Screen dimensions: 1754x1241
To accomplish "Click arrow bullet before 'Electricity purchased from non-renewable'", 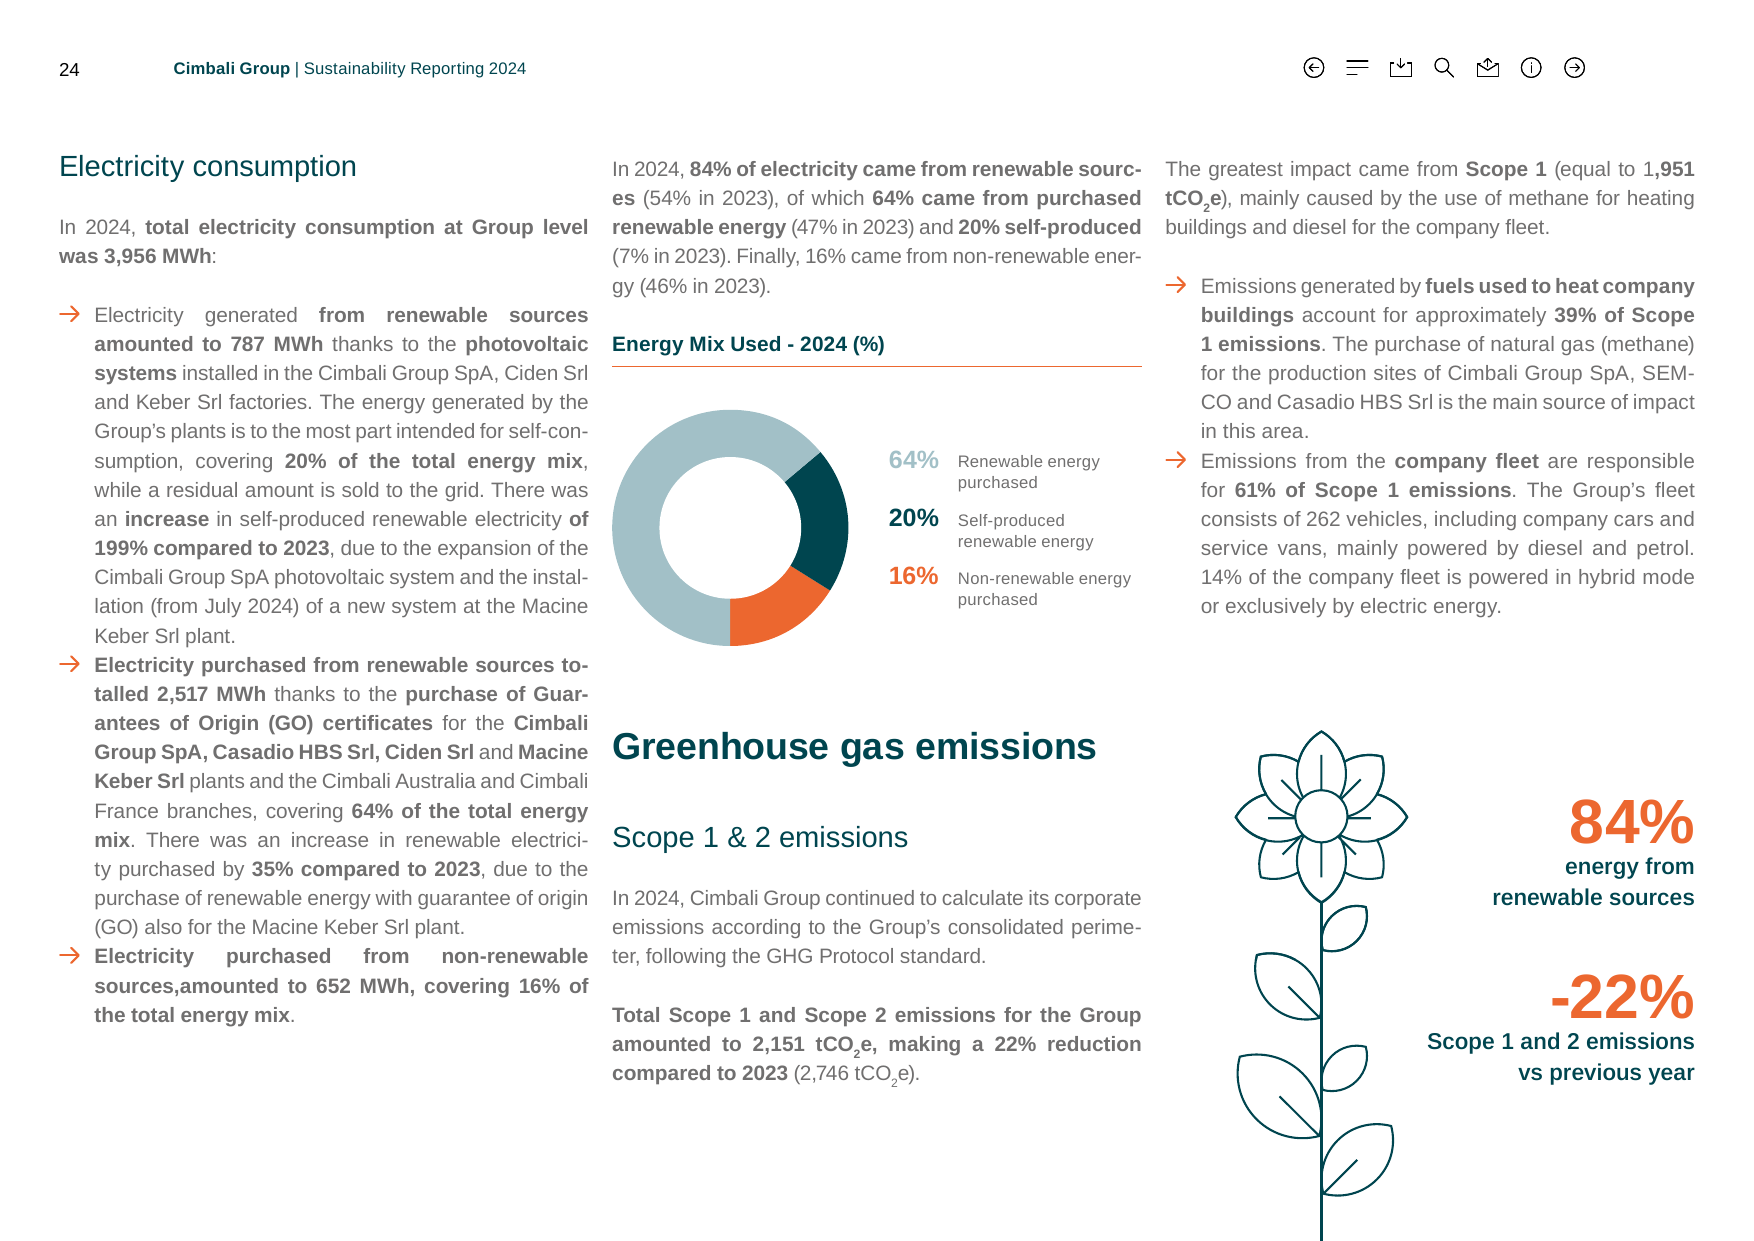I will (x=70, y=955).
